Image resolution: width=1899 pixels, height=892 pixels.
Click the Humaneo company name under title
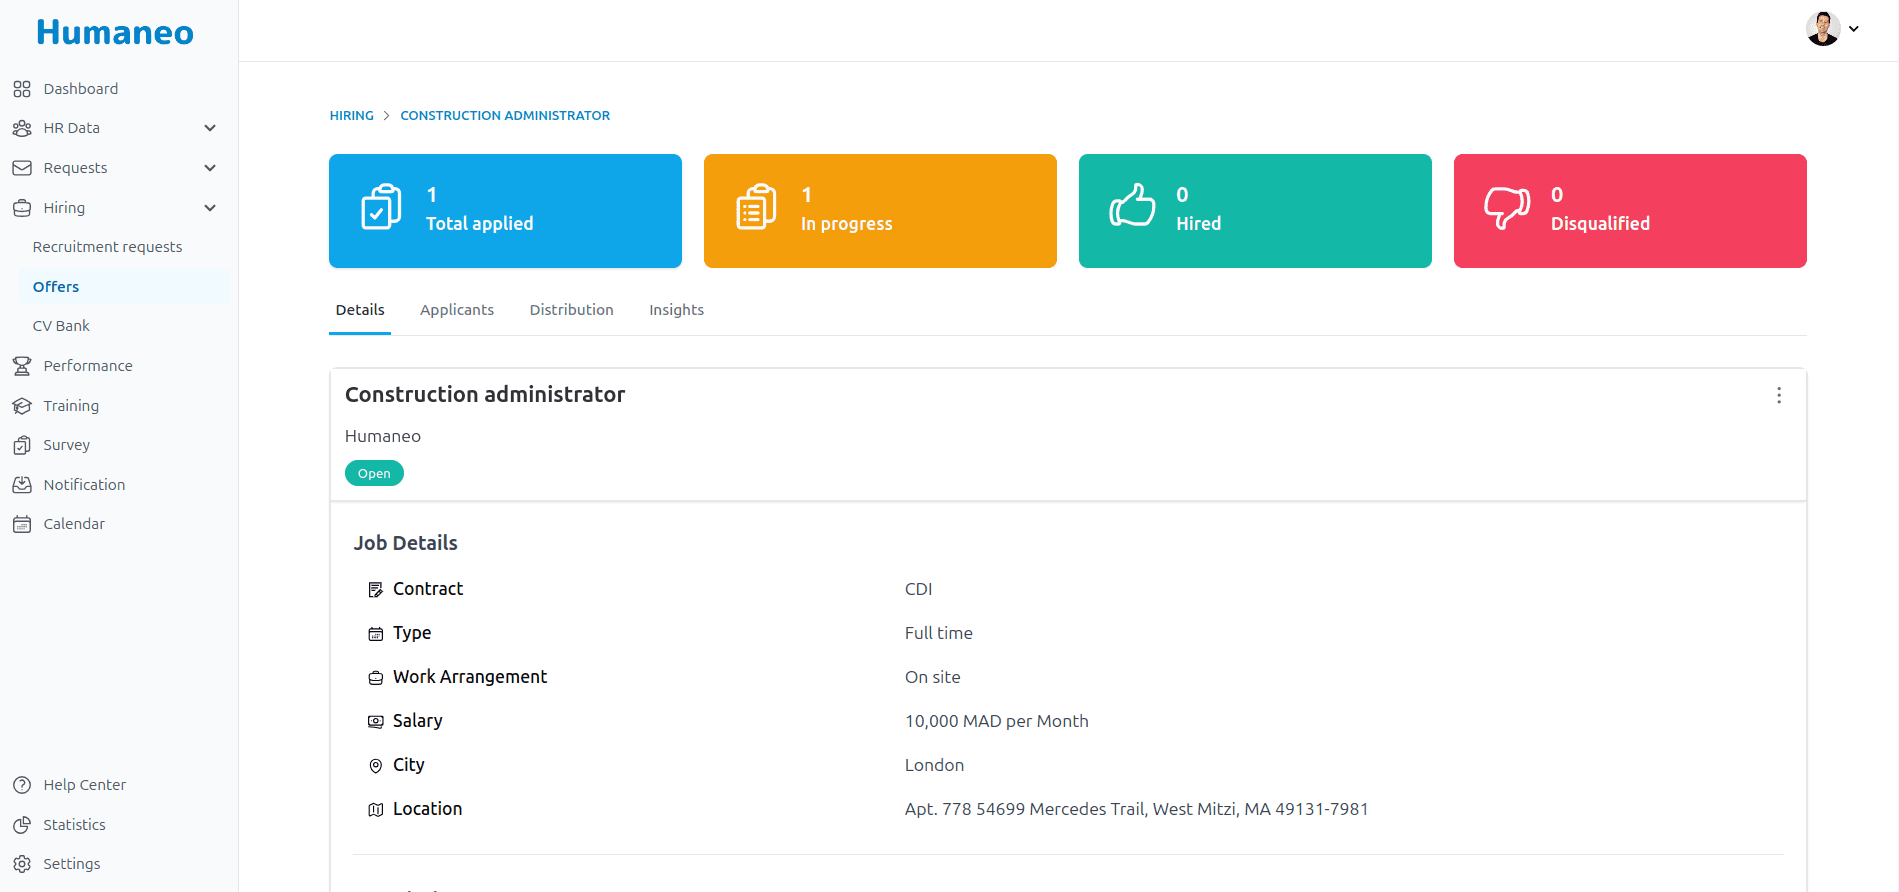[383, 437]
